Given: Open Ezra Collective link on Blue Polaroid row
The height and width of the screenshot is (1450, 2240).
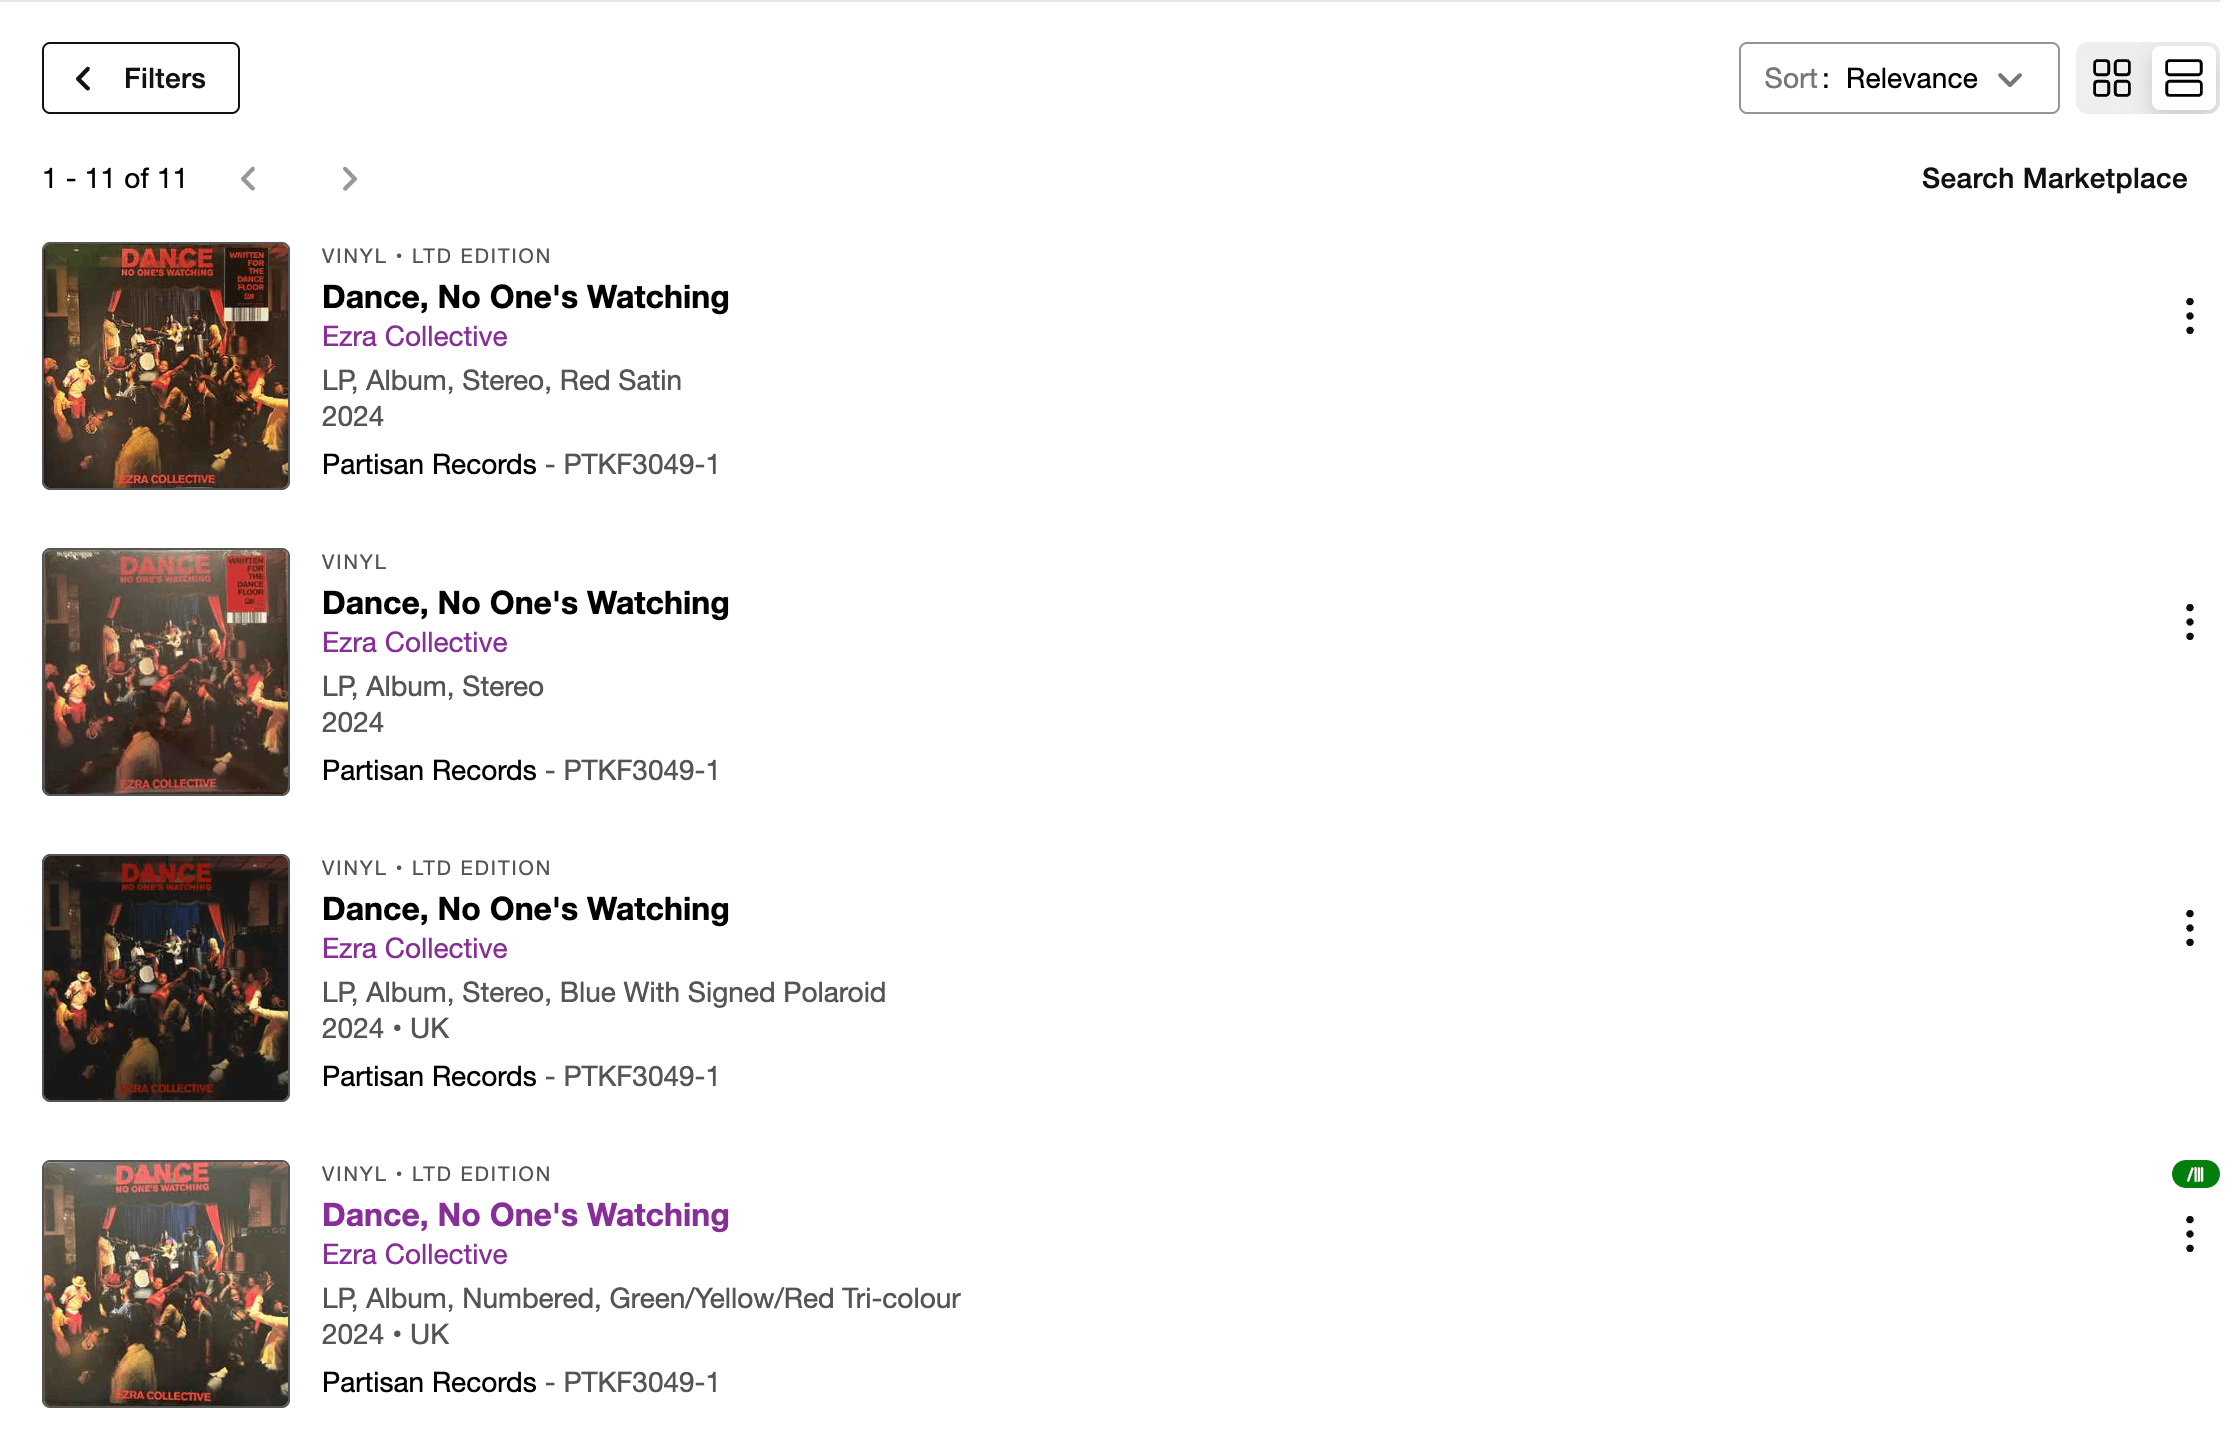Looking at the screenshot, I should [x=415, y=949].
